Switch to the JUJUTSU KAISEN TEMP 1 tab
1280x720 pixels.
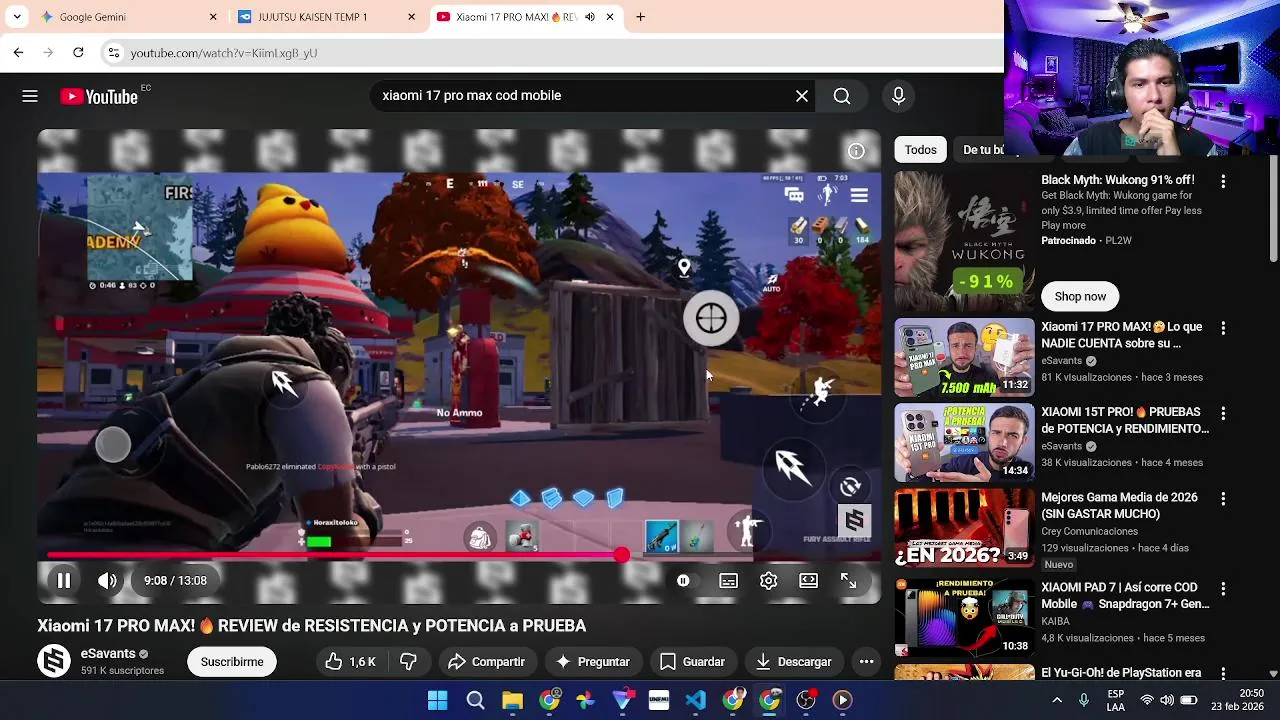(x=325, y=17)
